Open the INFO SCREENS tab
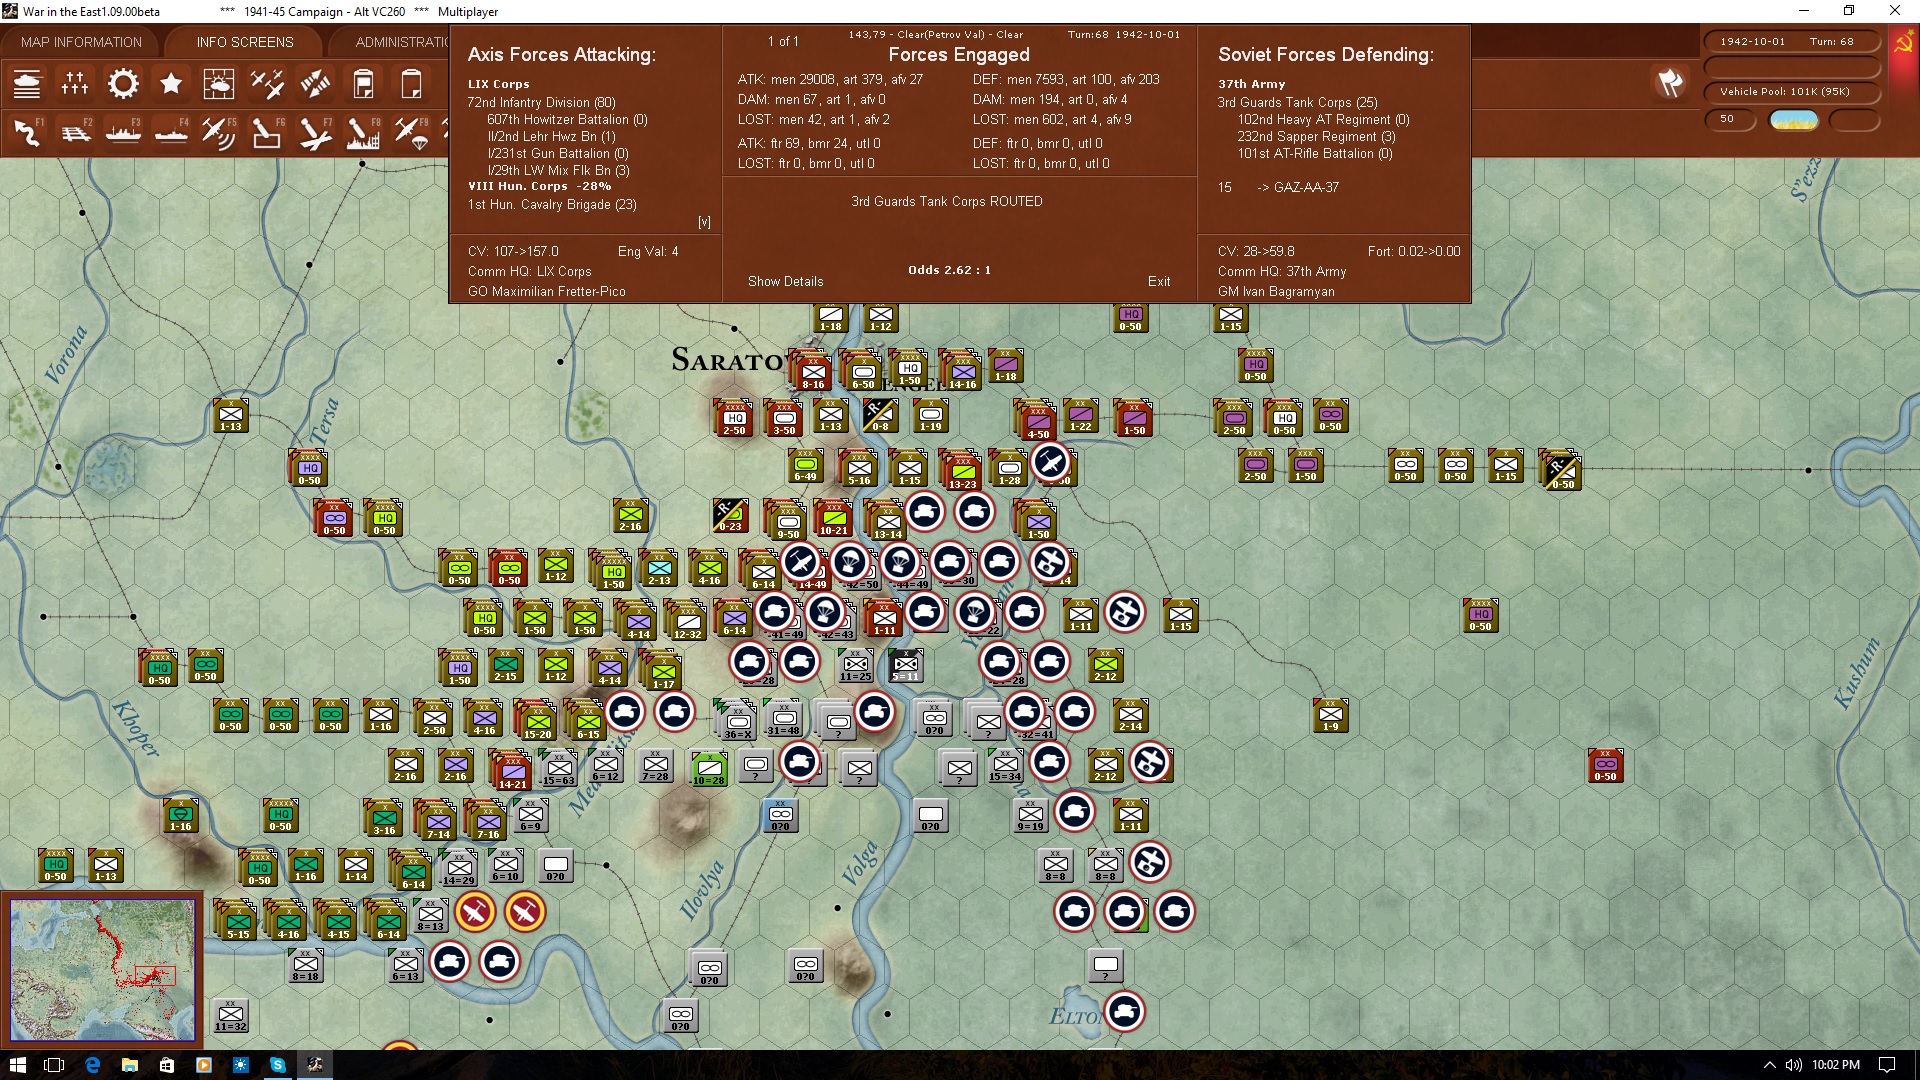1920x1080 pixels. (245, 42)
